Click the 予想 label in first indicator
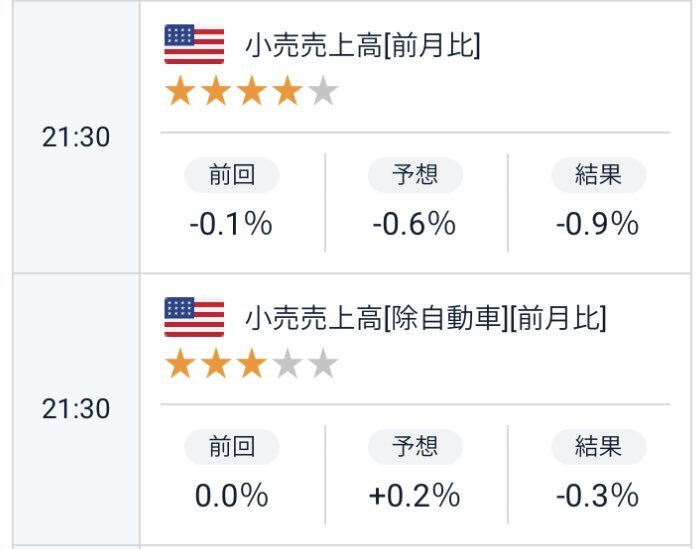 [415, 175]
